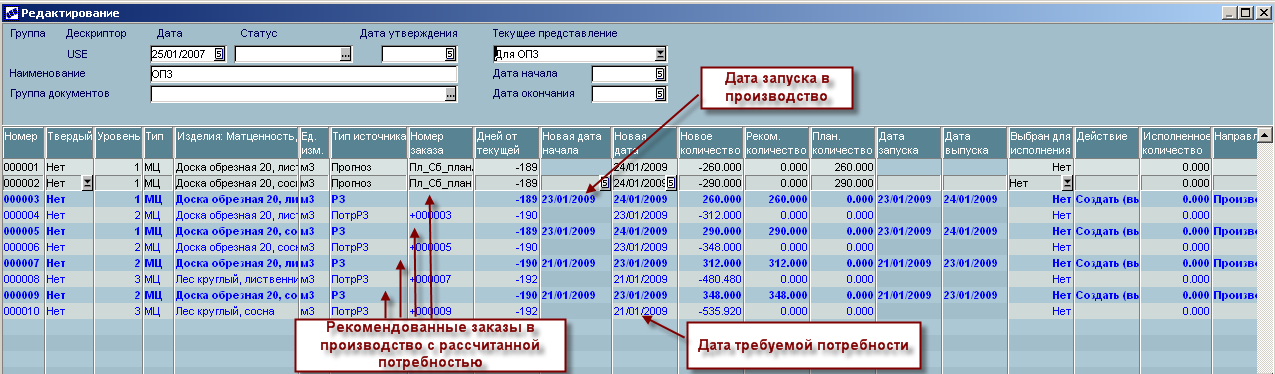The image size is (1275, 374).
Task: Click the План. количество column header
Action: 842,142
